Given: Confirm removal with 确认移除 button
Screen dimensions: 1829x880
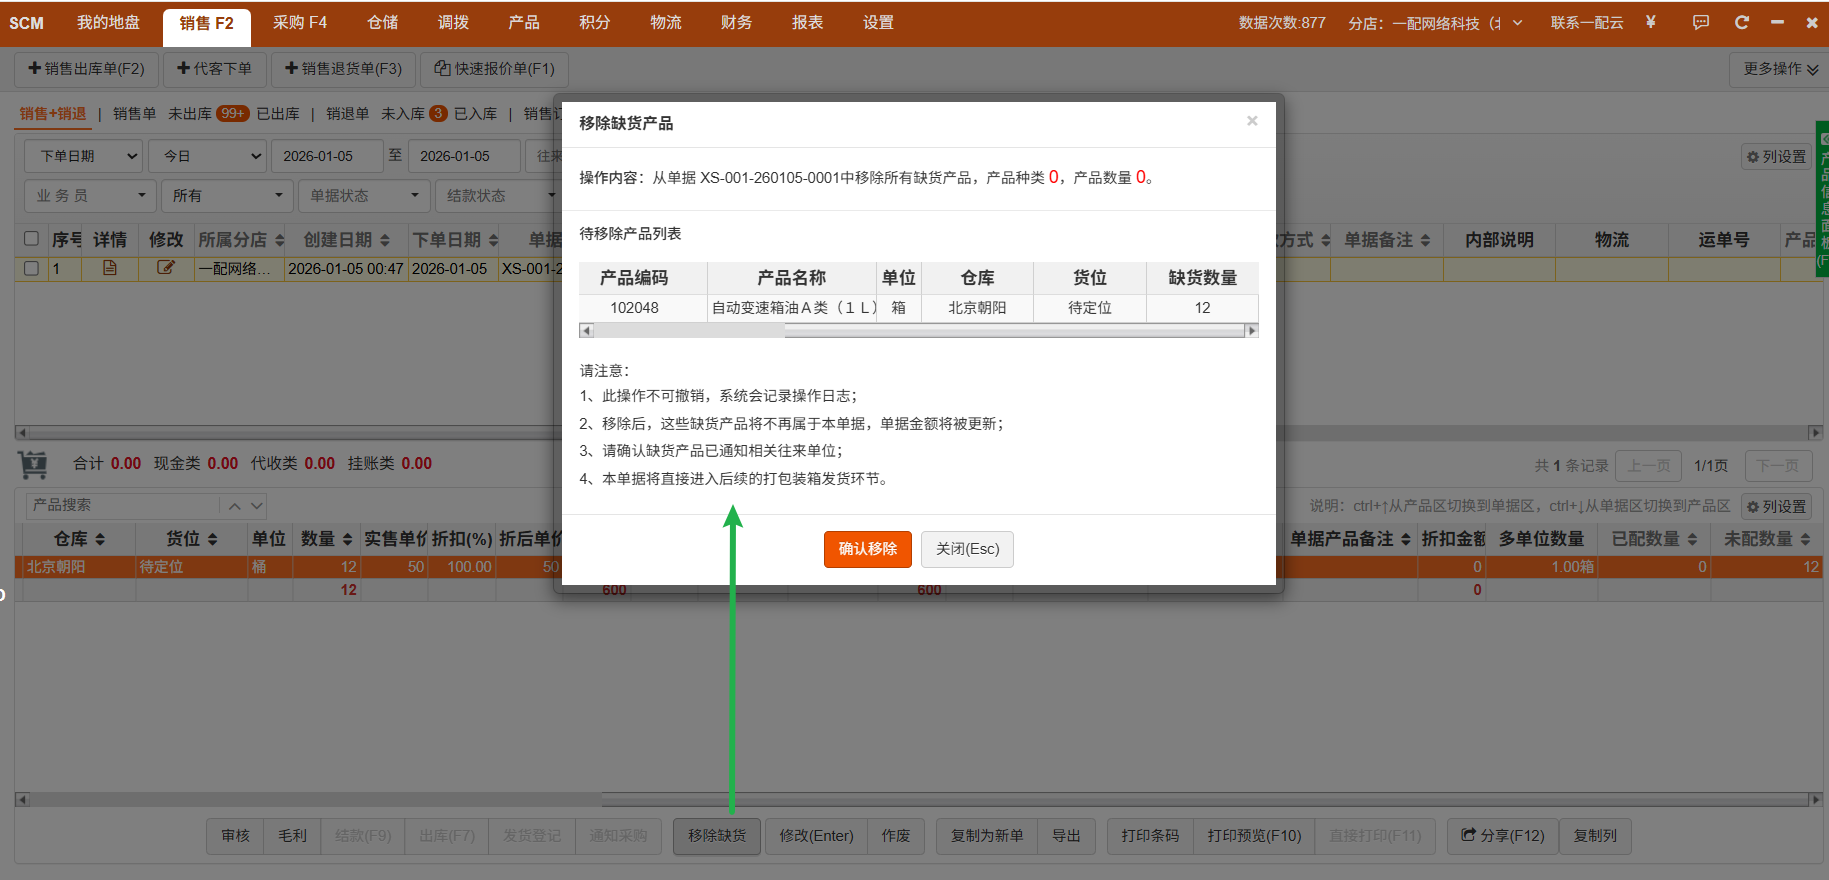Looking at the screenshot, I should 867,549.
